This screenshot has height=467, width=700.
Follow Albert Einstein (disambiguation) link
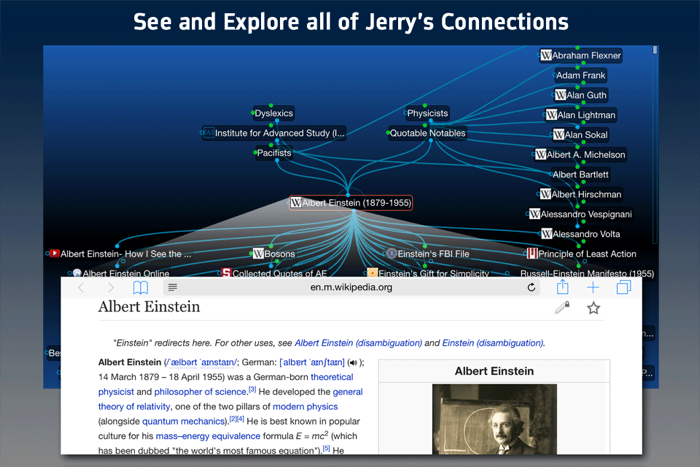358,343
